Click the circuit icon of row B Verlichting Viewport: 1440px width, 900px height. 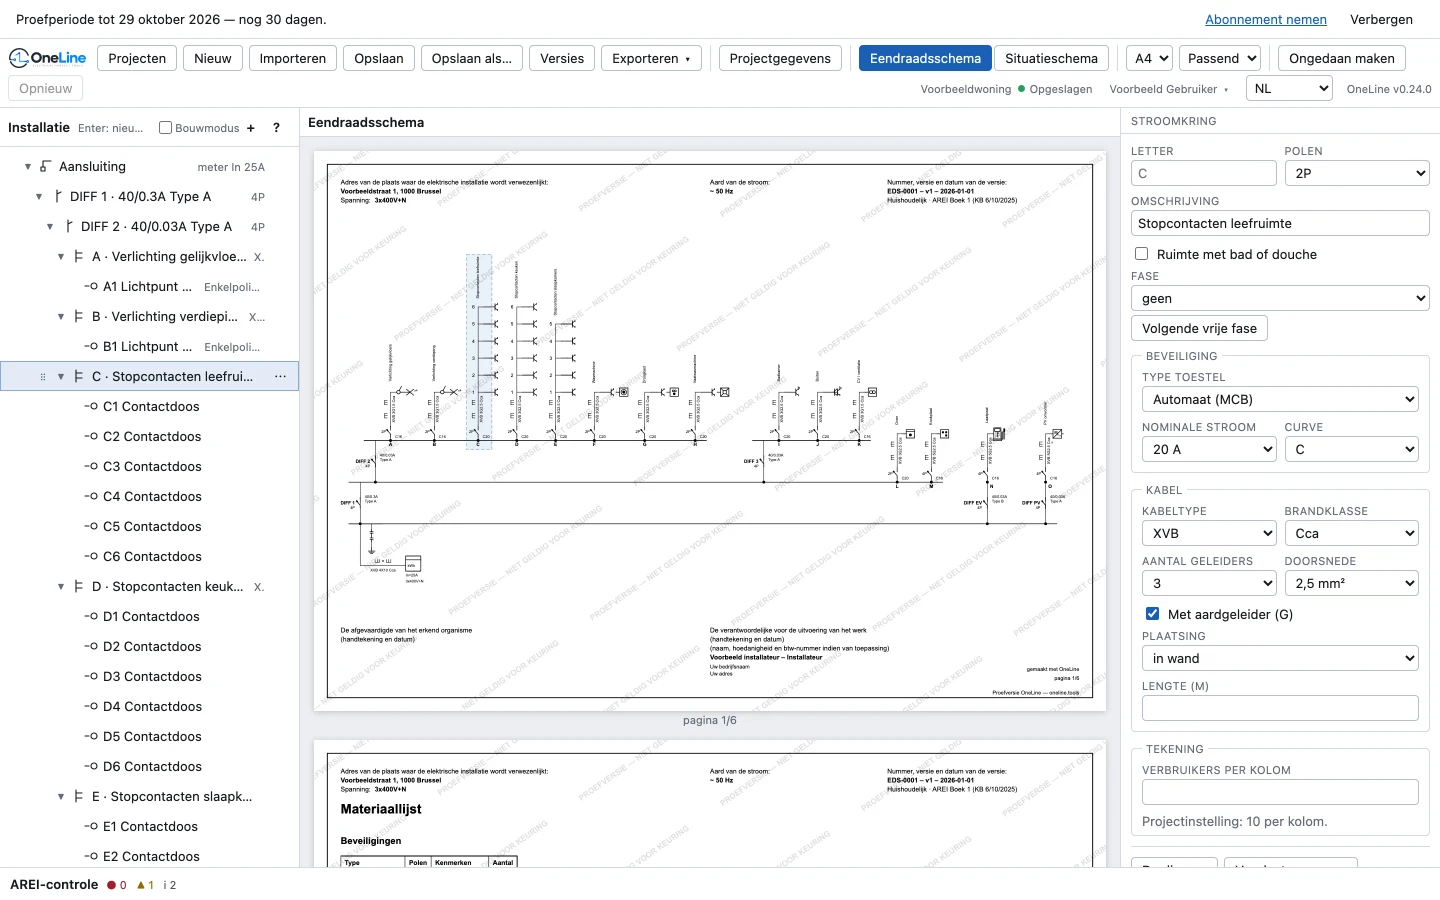click(x=79, y=317)
